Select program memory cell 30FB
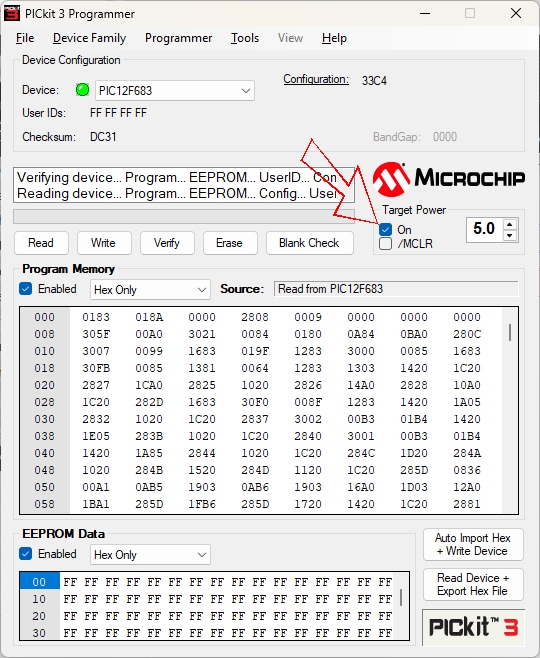The image size is (540, 658). 96,368
